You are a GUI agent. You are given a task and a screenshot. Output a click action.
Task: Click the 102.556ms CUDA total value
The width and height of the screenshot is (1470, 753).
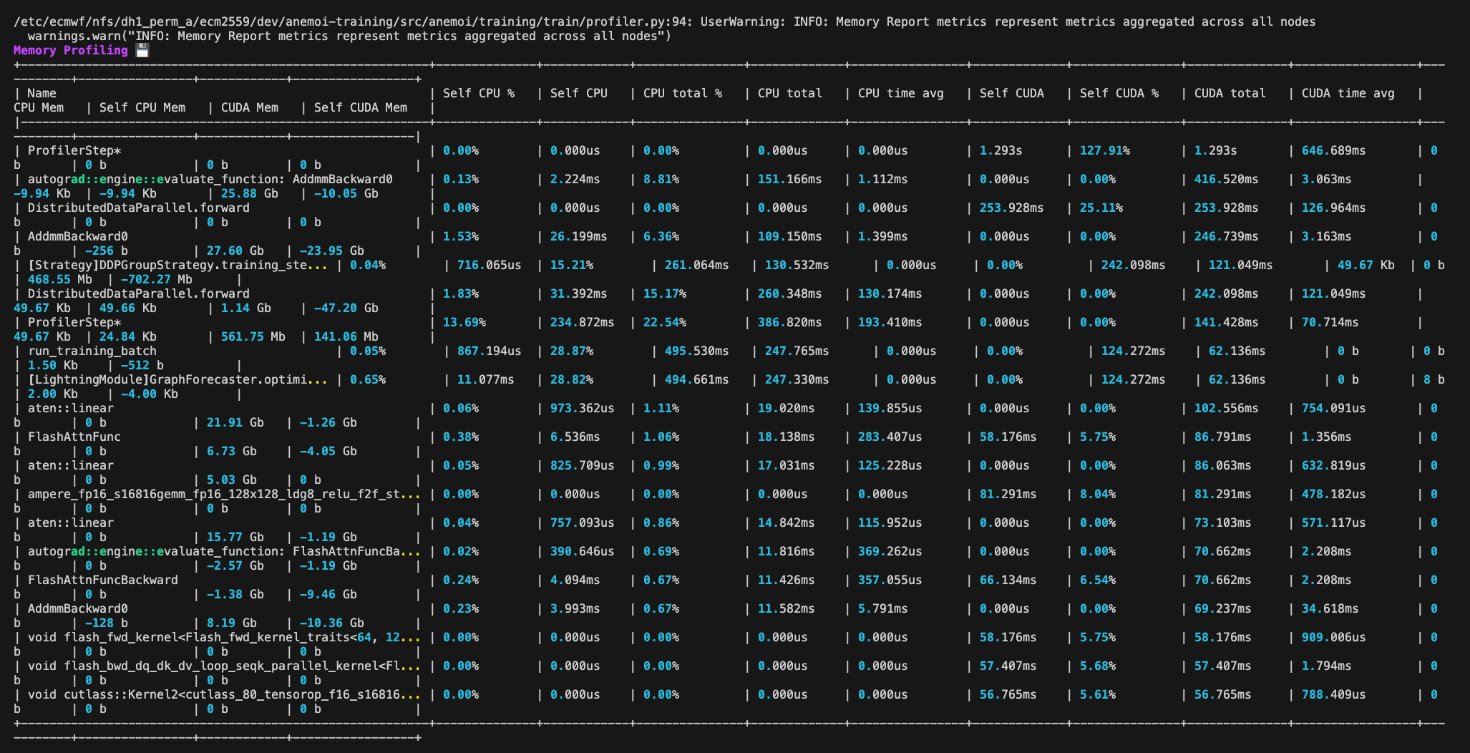pyautogui.click(x=1226, y=408)
